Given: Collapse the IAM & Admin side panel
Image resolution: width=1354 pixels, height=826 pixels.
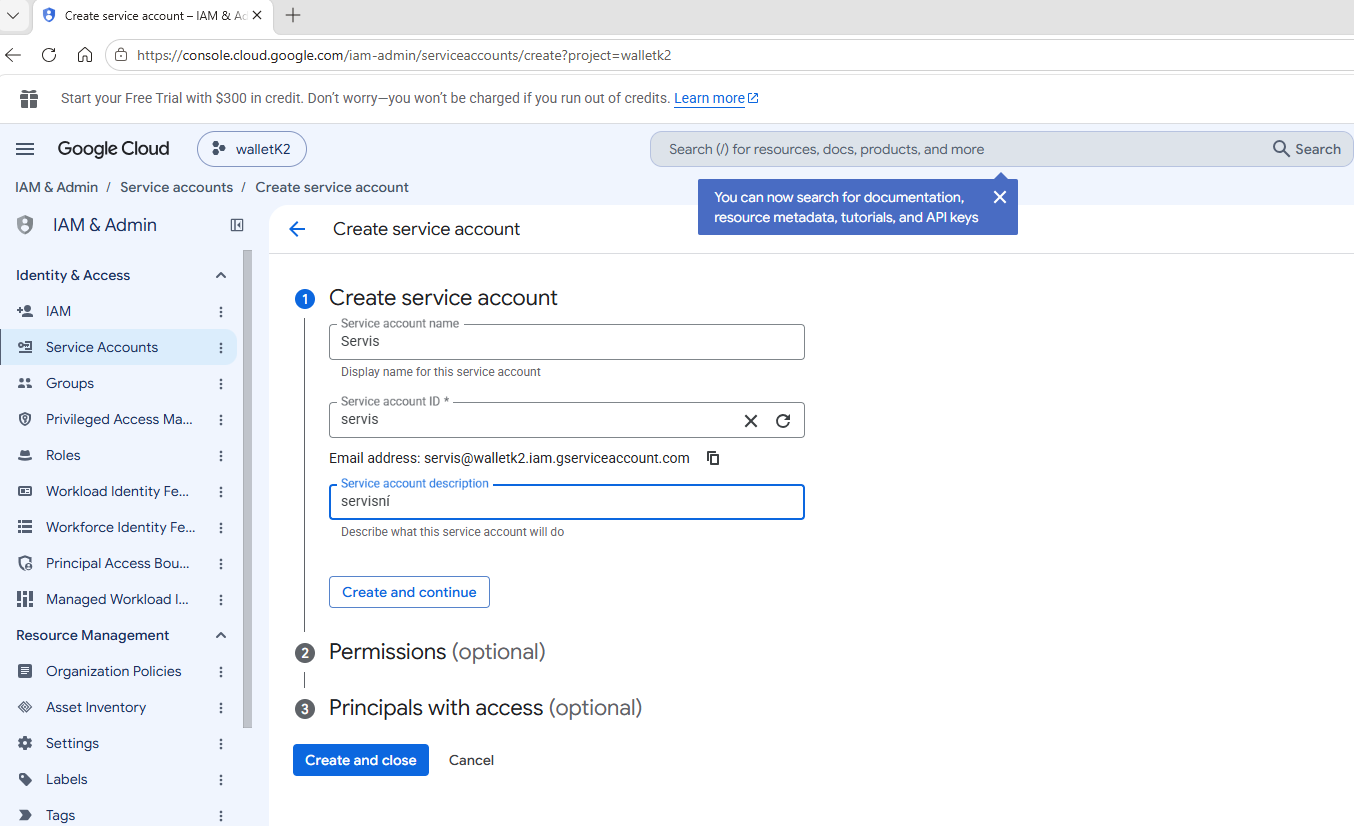Looking at the screenshot, I should pos(237,225).
